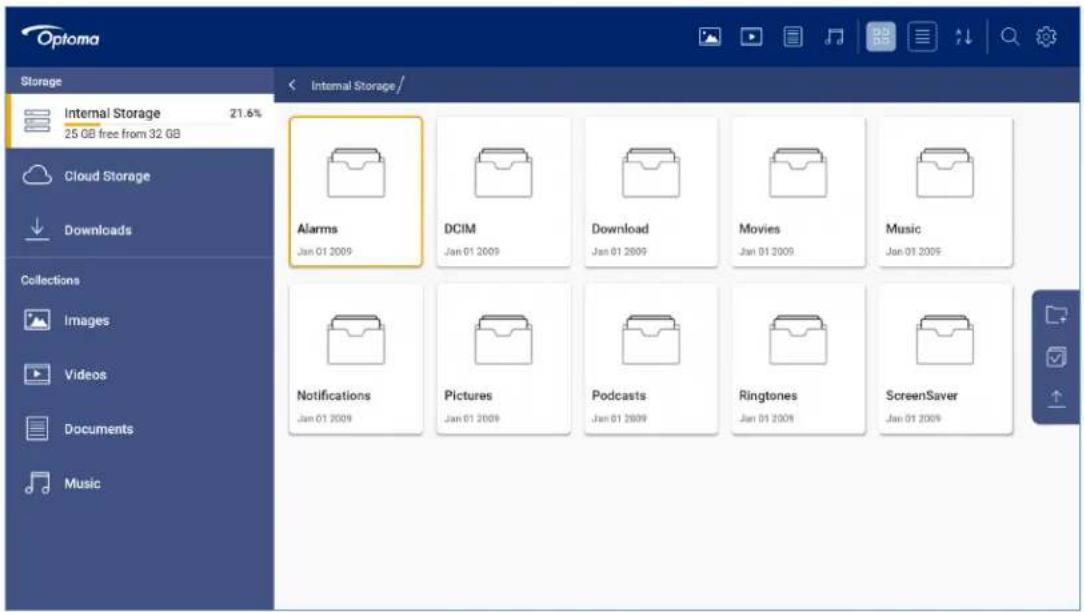Open Documents collection in sidebar
The height and width of the screenshot is (612, 1084).
pos(140,429)
